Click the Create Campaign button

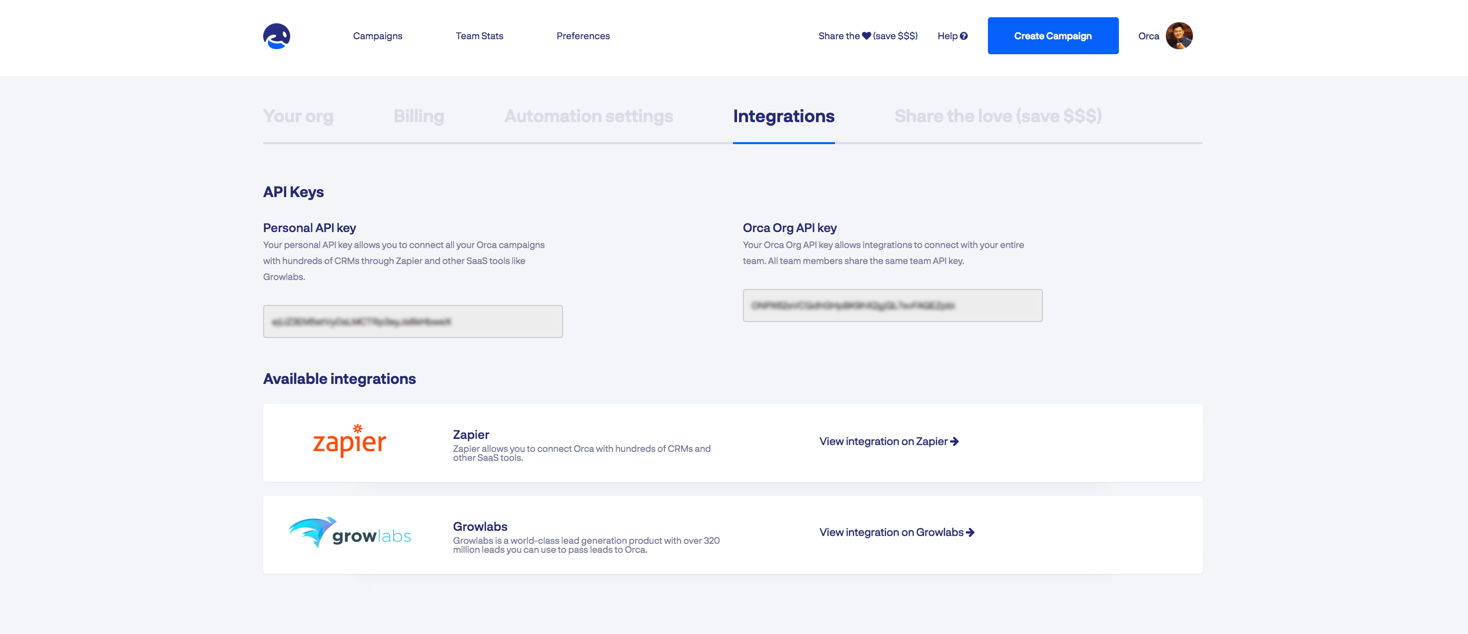tap(1053, 36)
